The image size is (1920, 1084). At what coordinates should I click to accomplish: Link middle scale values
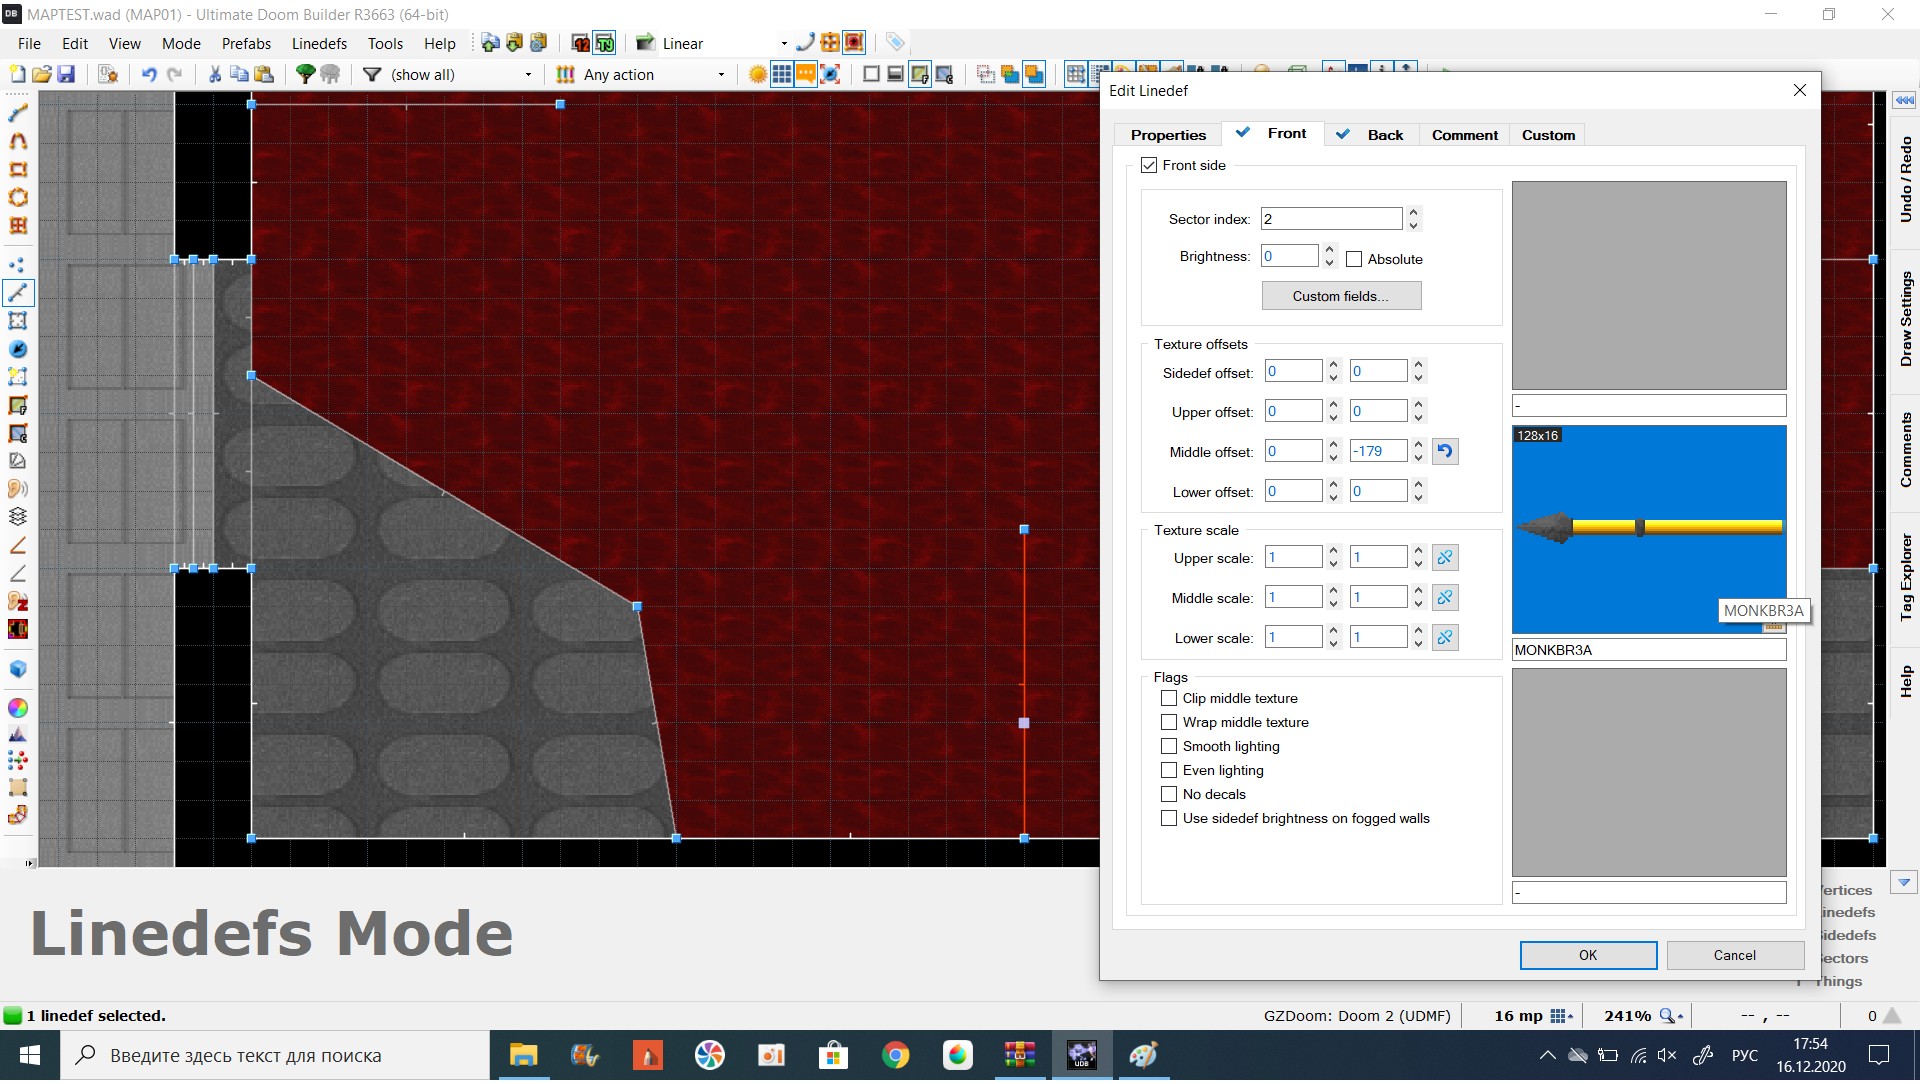click(1445, 598)
